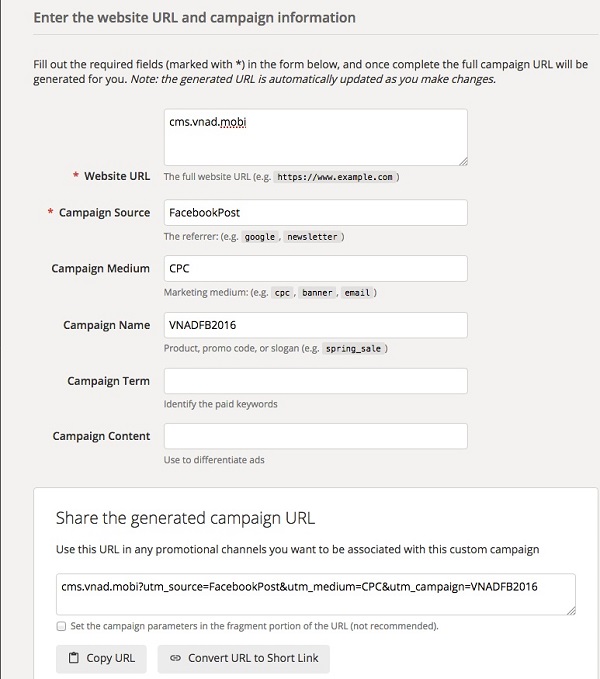Click the chain-link icon beside Convert URL

[175, 658]
